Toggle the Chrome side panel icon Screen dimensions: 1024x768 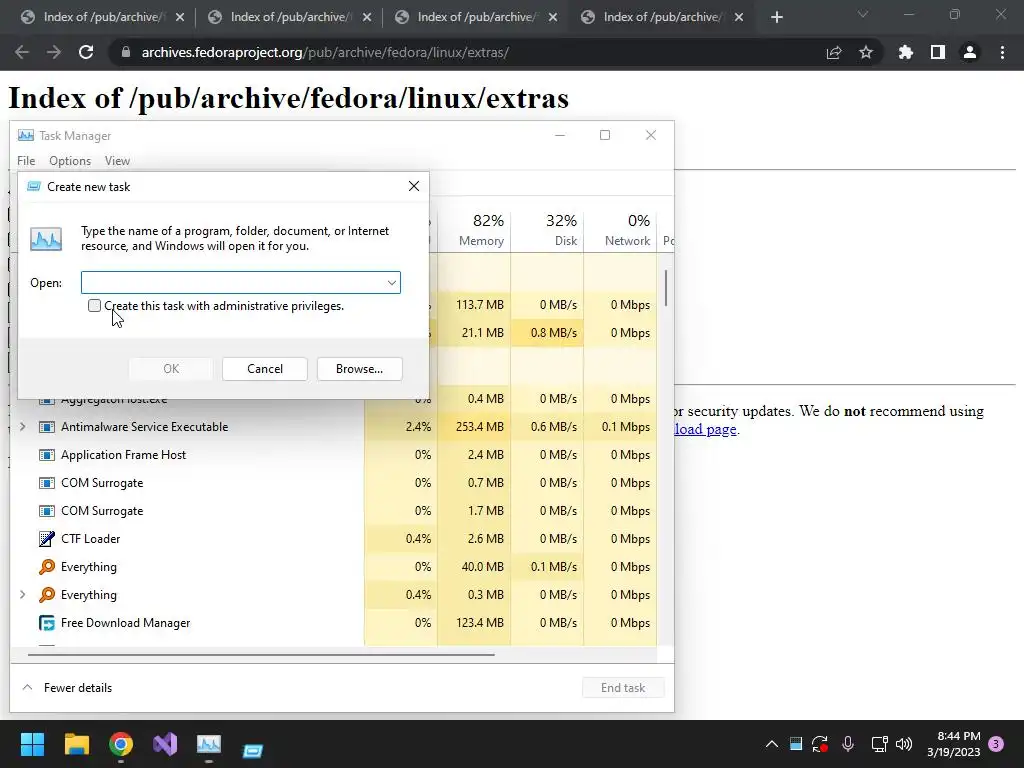[x=938, y=52]
